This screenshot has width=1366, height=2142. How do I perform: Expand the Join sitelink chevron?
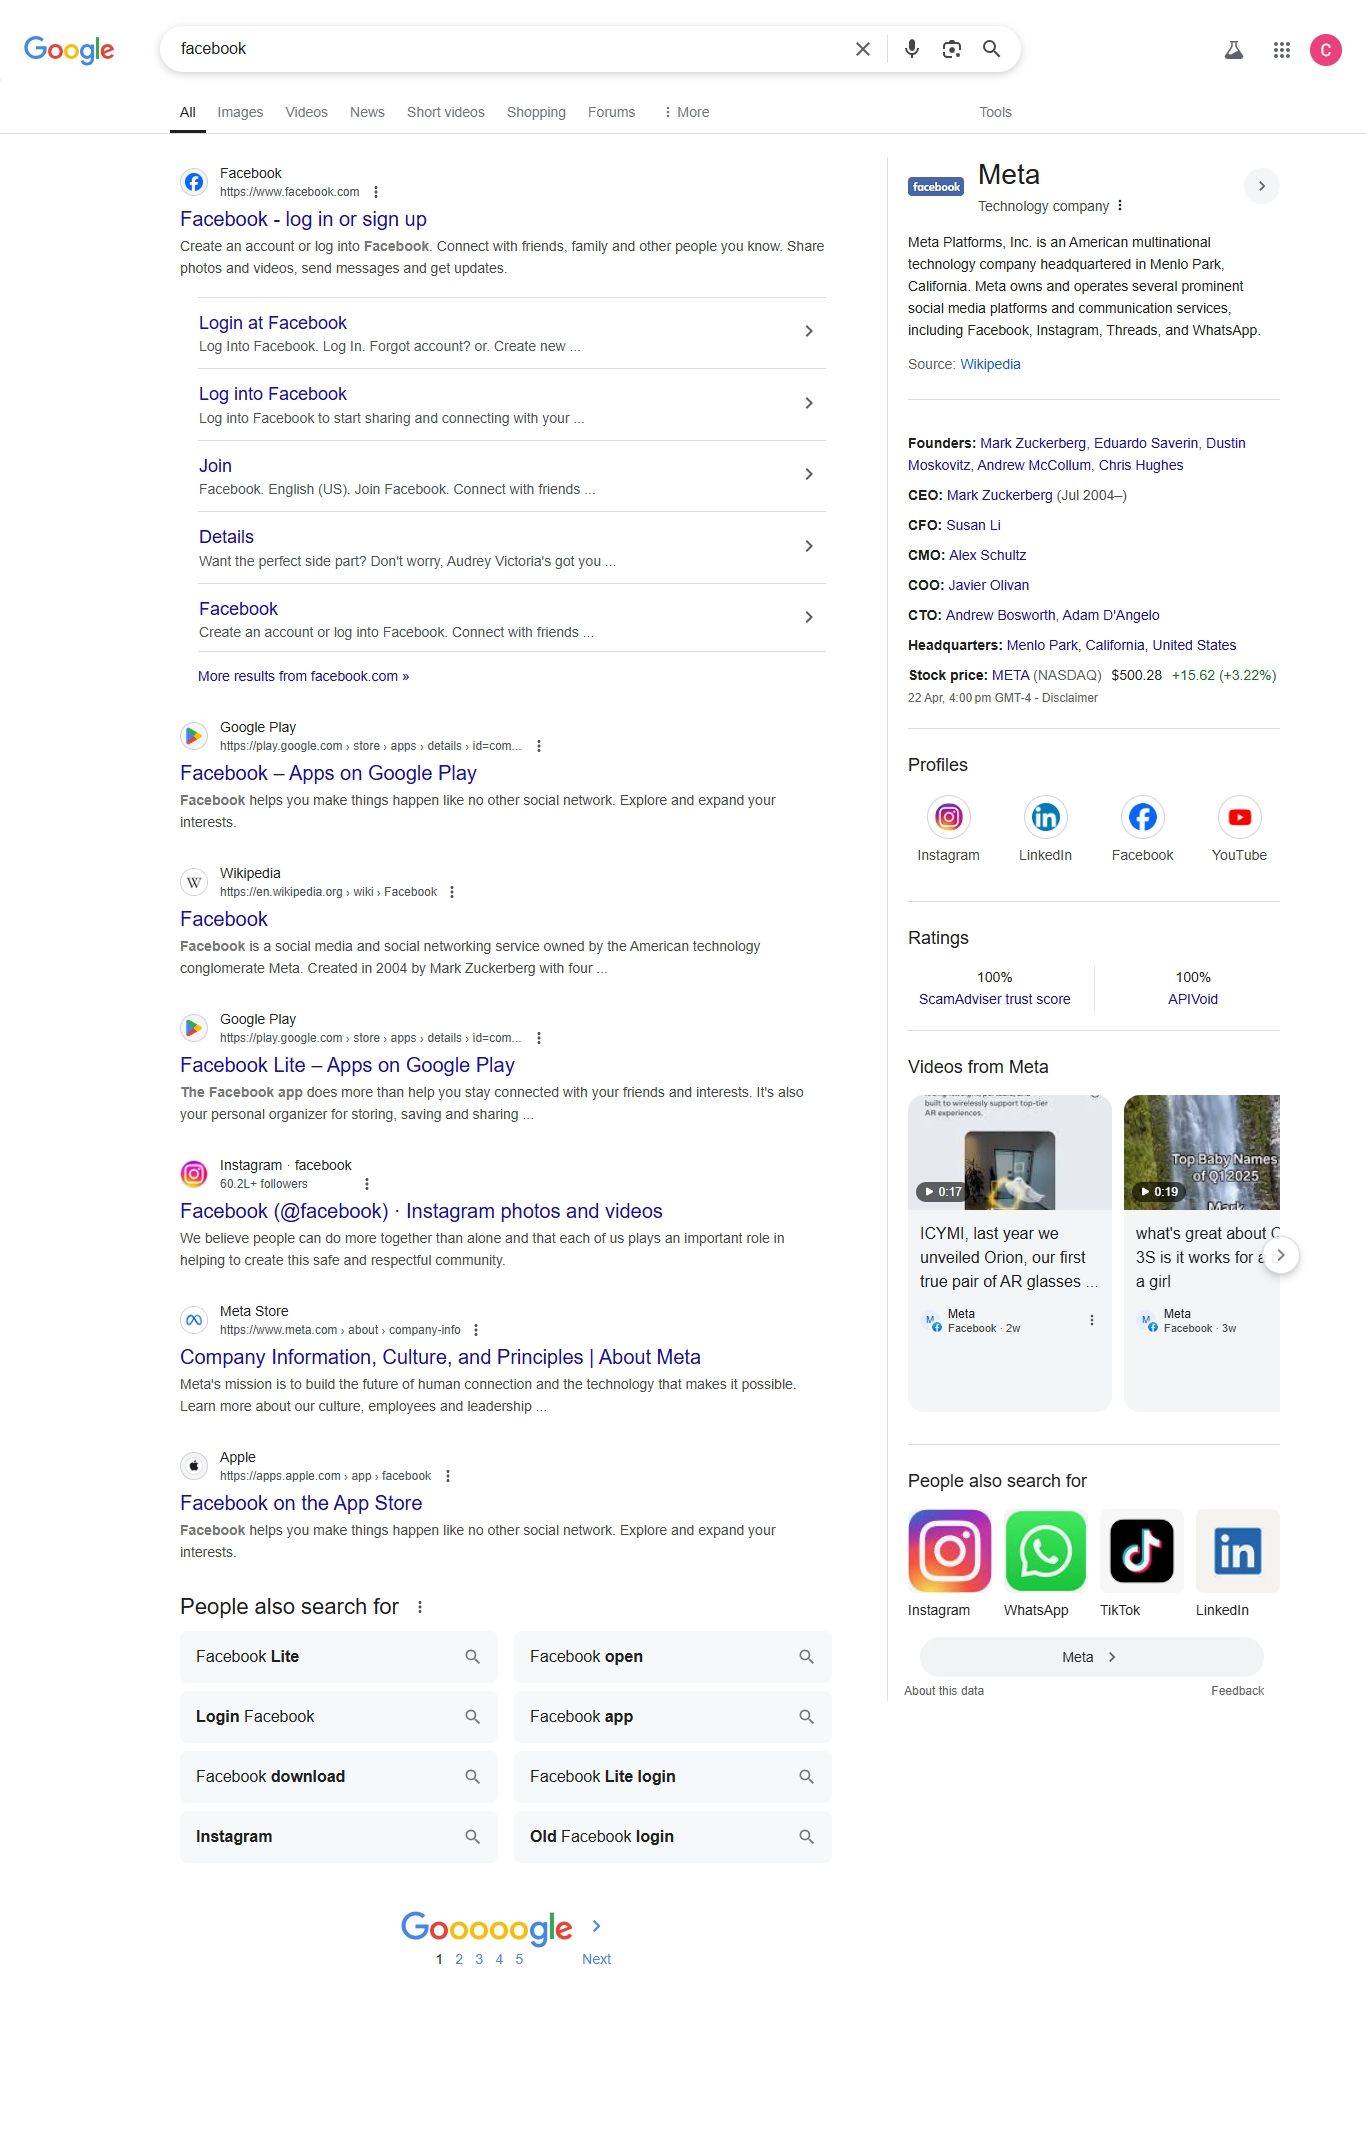click(x=809, y=474)
